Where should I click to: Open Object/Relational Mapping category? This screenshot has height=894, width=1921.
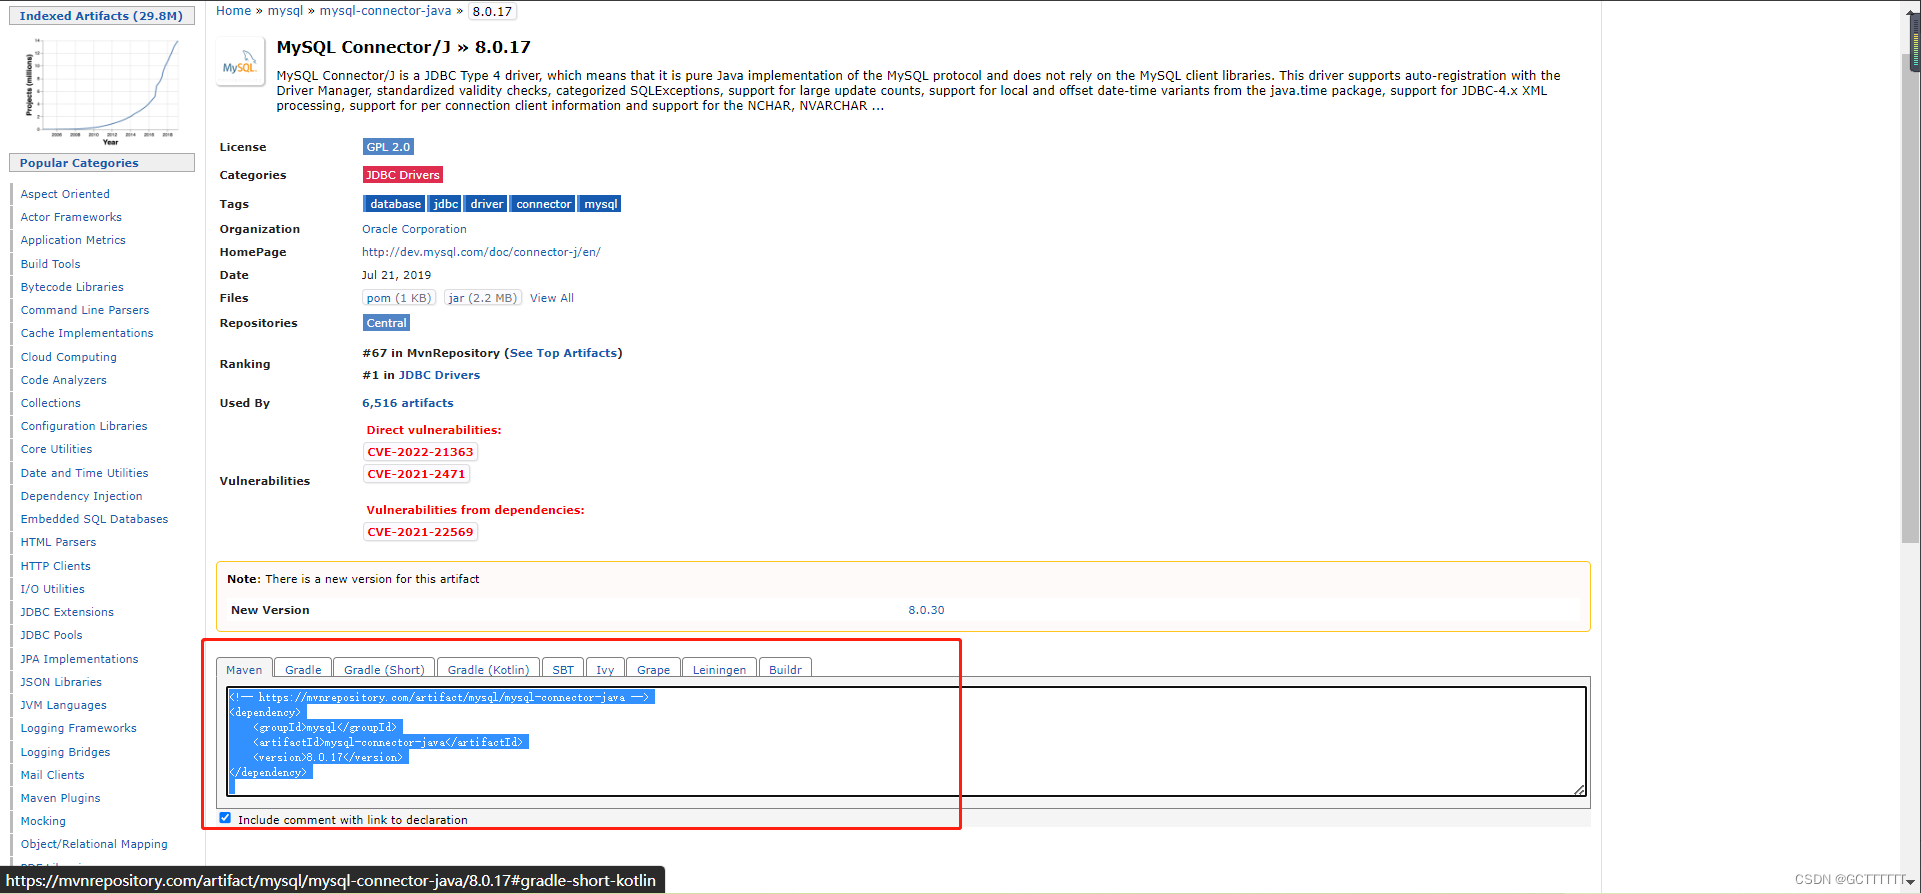(94, 844)
